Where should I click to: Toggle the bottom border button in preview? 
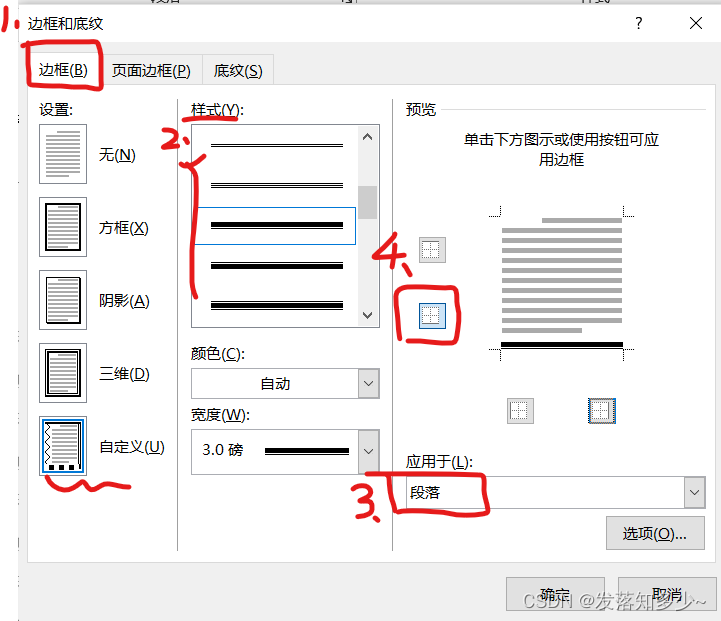click(x=432, y=316)
